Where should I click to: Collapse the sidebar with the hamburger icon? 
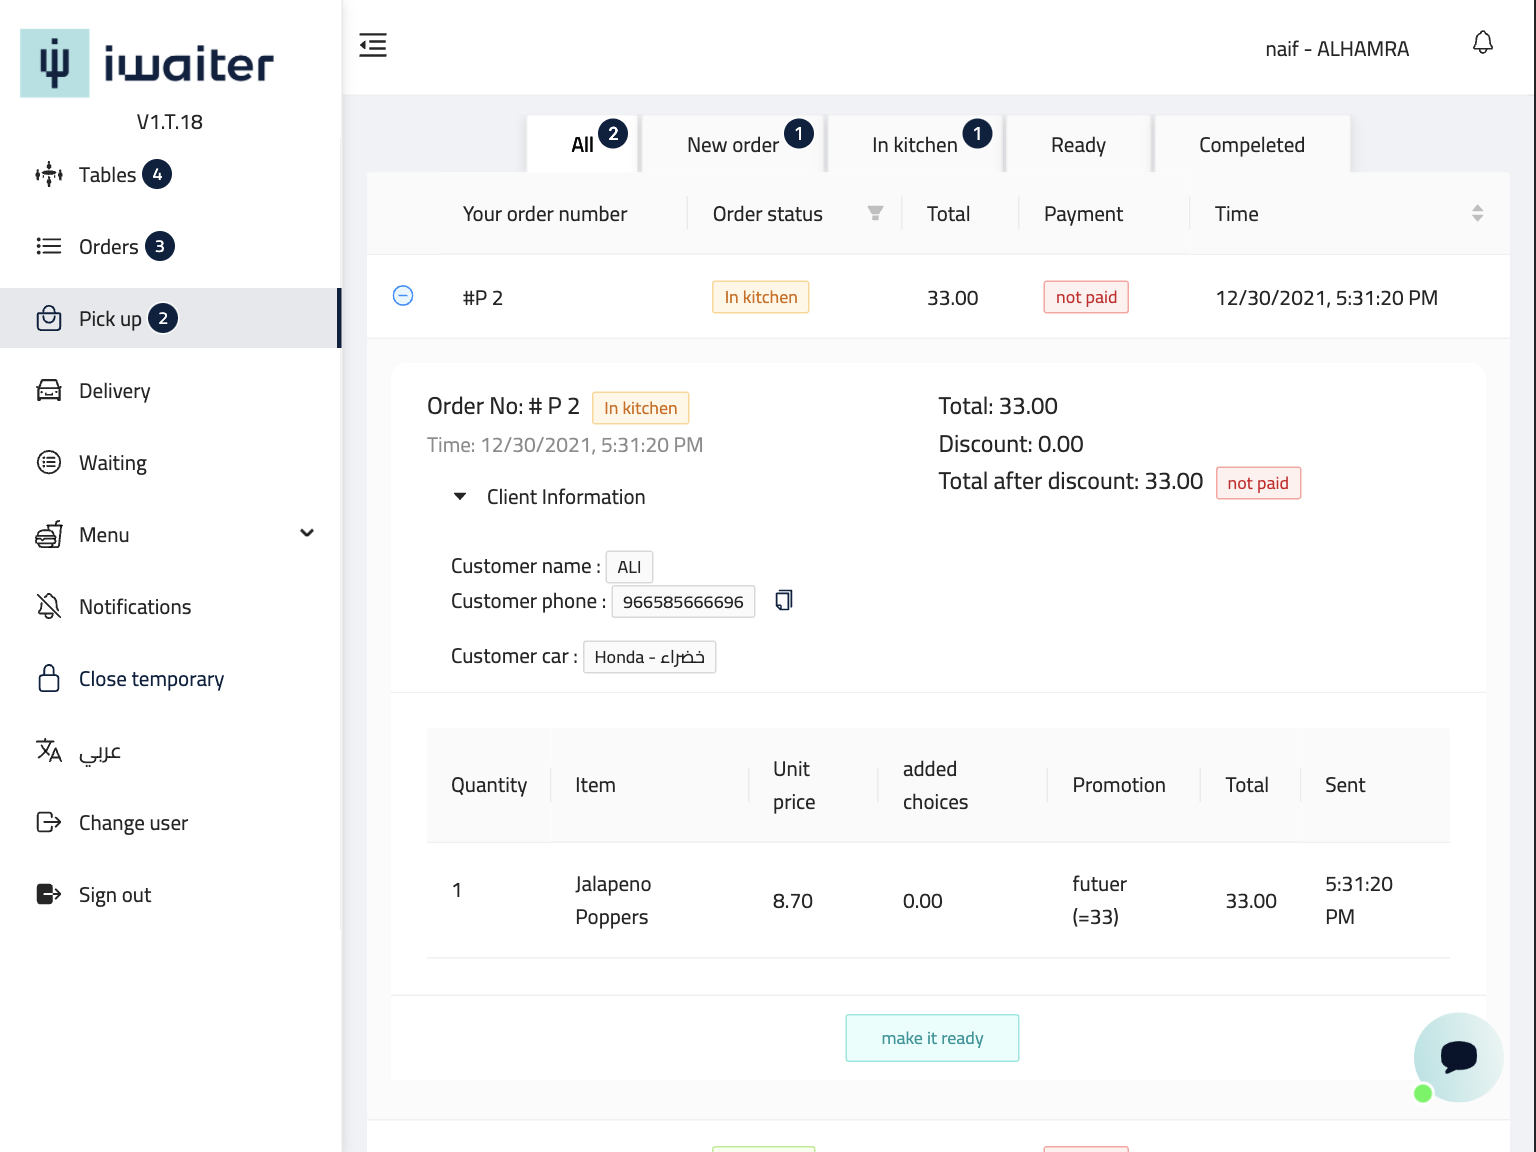tap(373, 45)
